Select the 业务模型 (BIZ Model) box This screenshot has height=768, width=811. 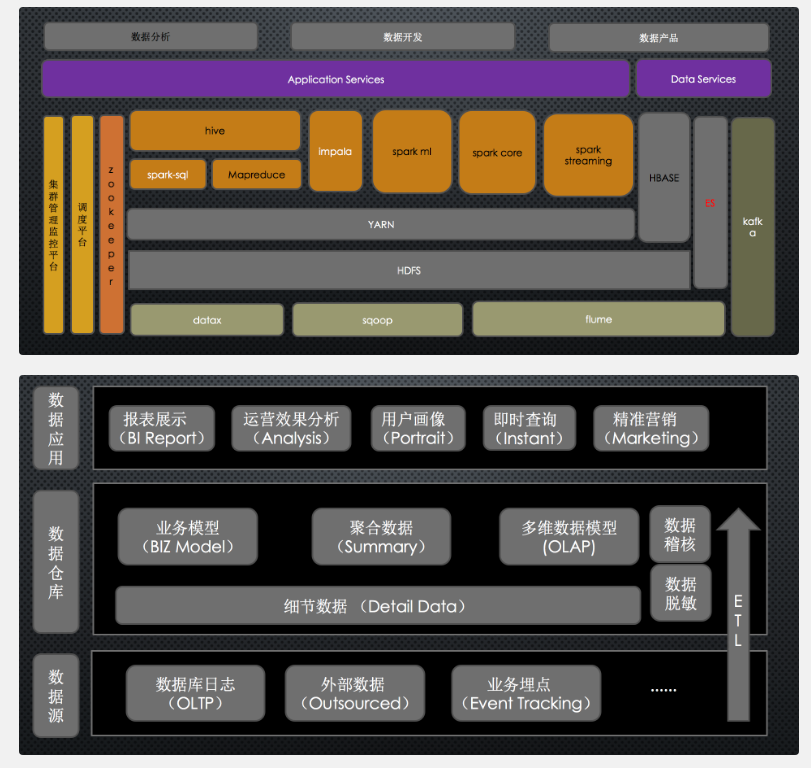tap(188, 536)
